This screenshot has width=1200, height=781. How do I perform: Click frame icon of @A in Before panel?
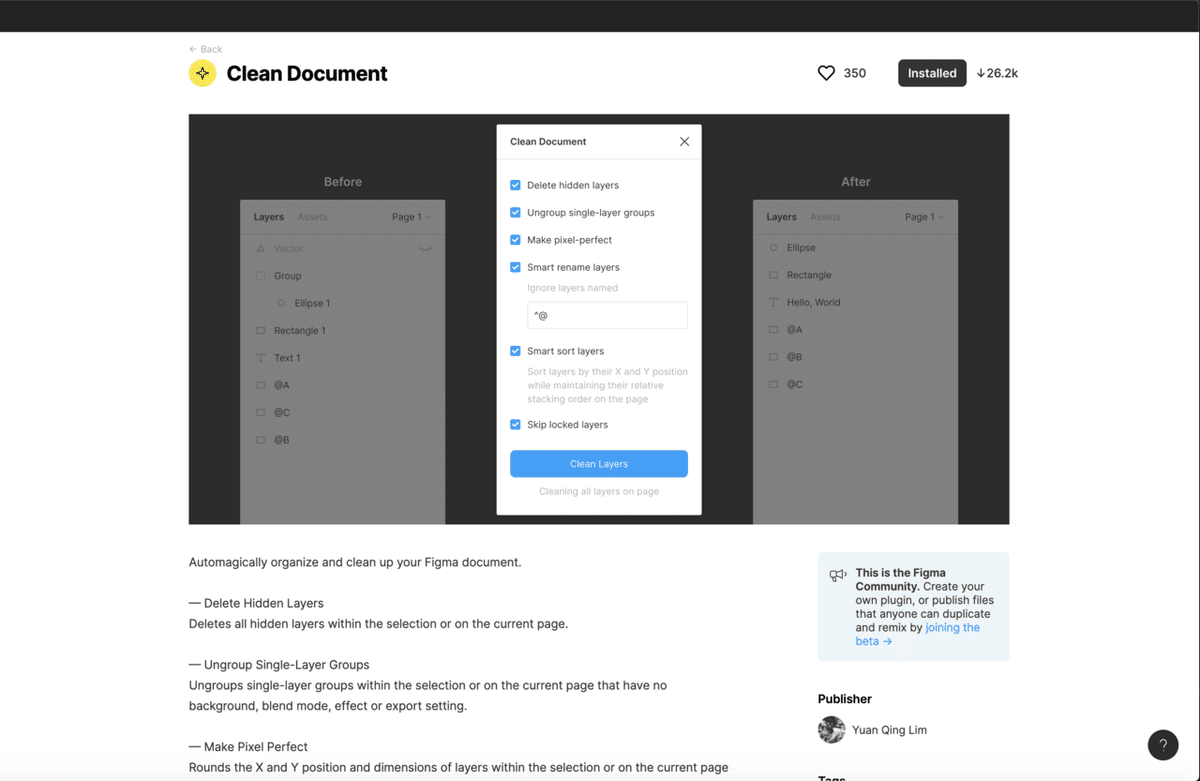click(261, 385)
